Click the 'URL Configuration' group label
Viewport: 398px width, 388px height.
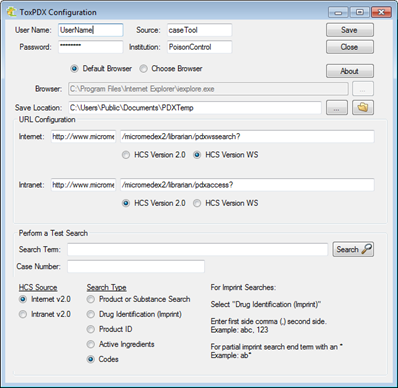[47, 120]
